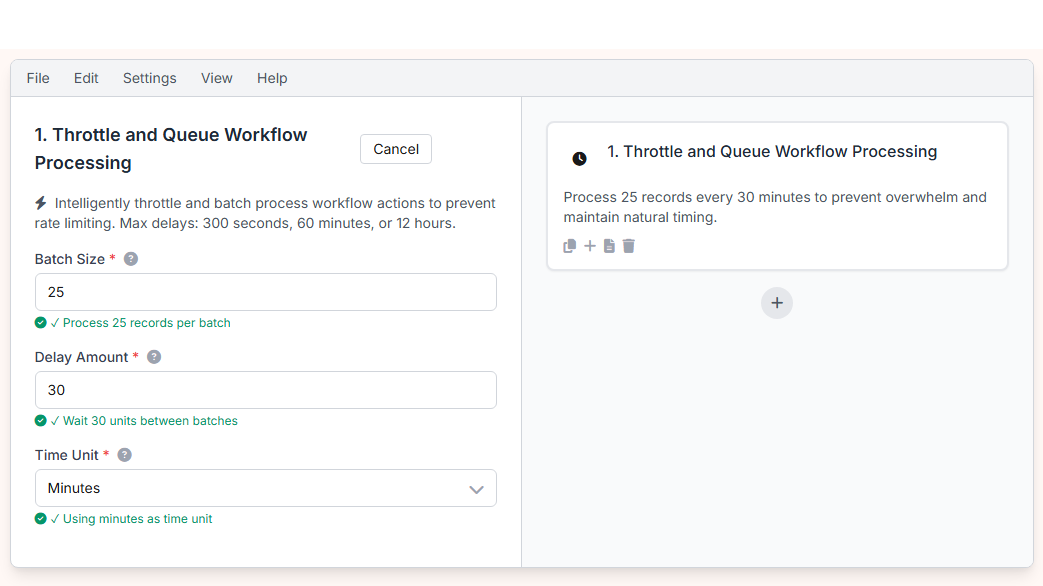Click the plus icon inside the workflow card
1043x586 pixels.
pyautogui.click(x=589, y=245)
